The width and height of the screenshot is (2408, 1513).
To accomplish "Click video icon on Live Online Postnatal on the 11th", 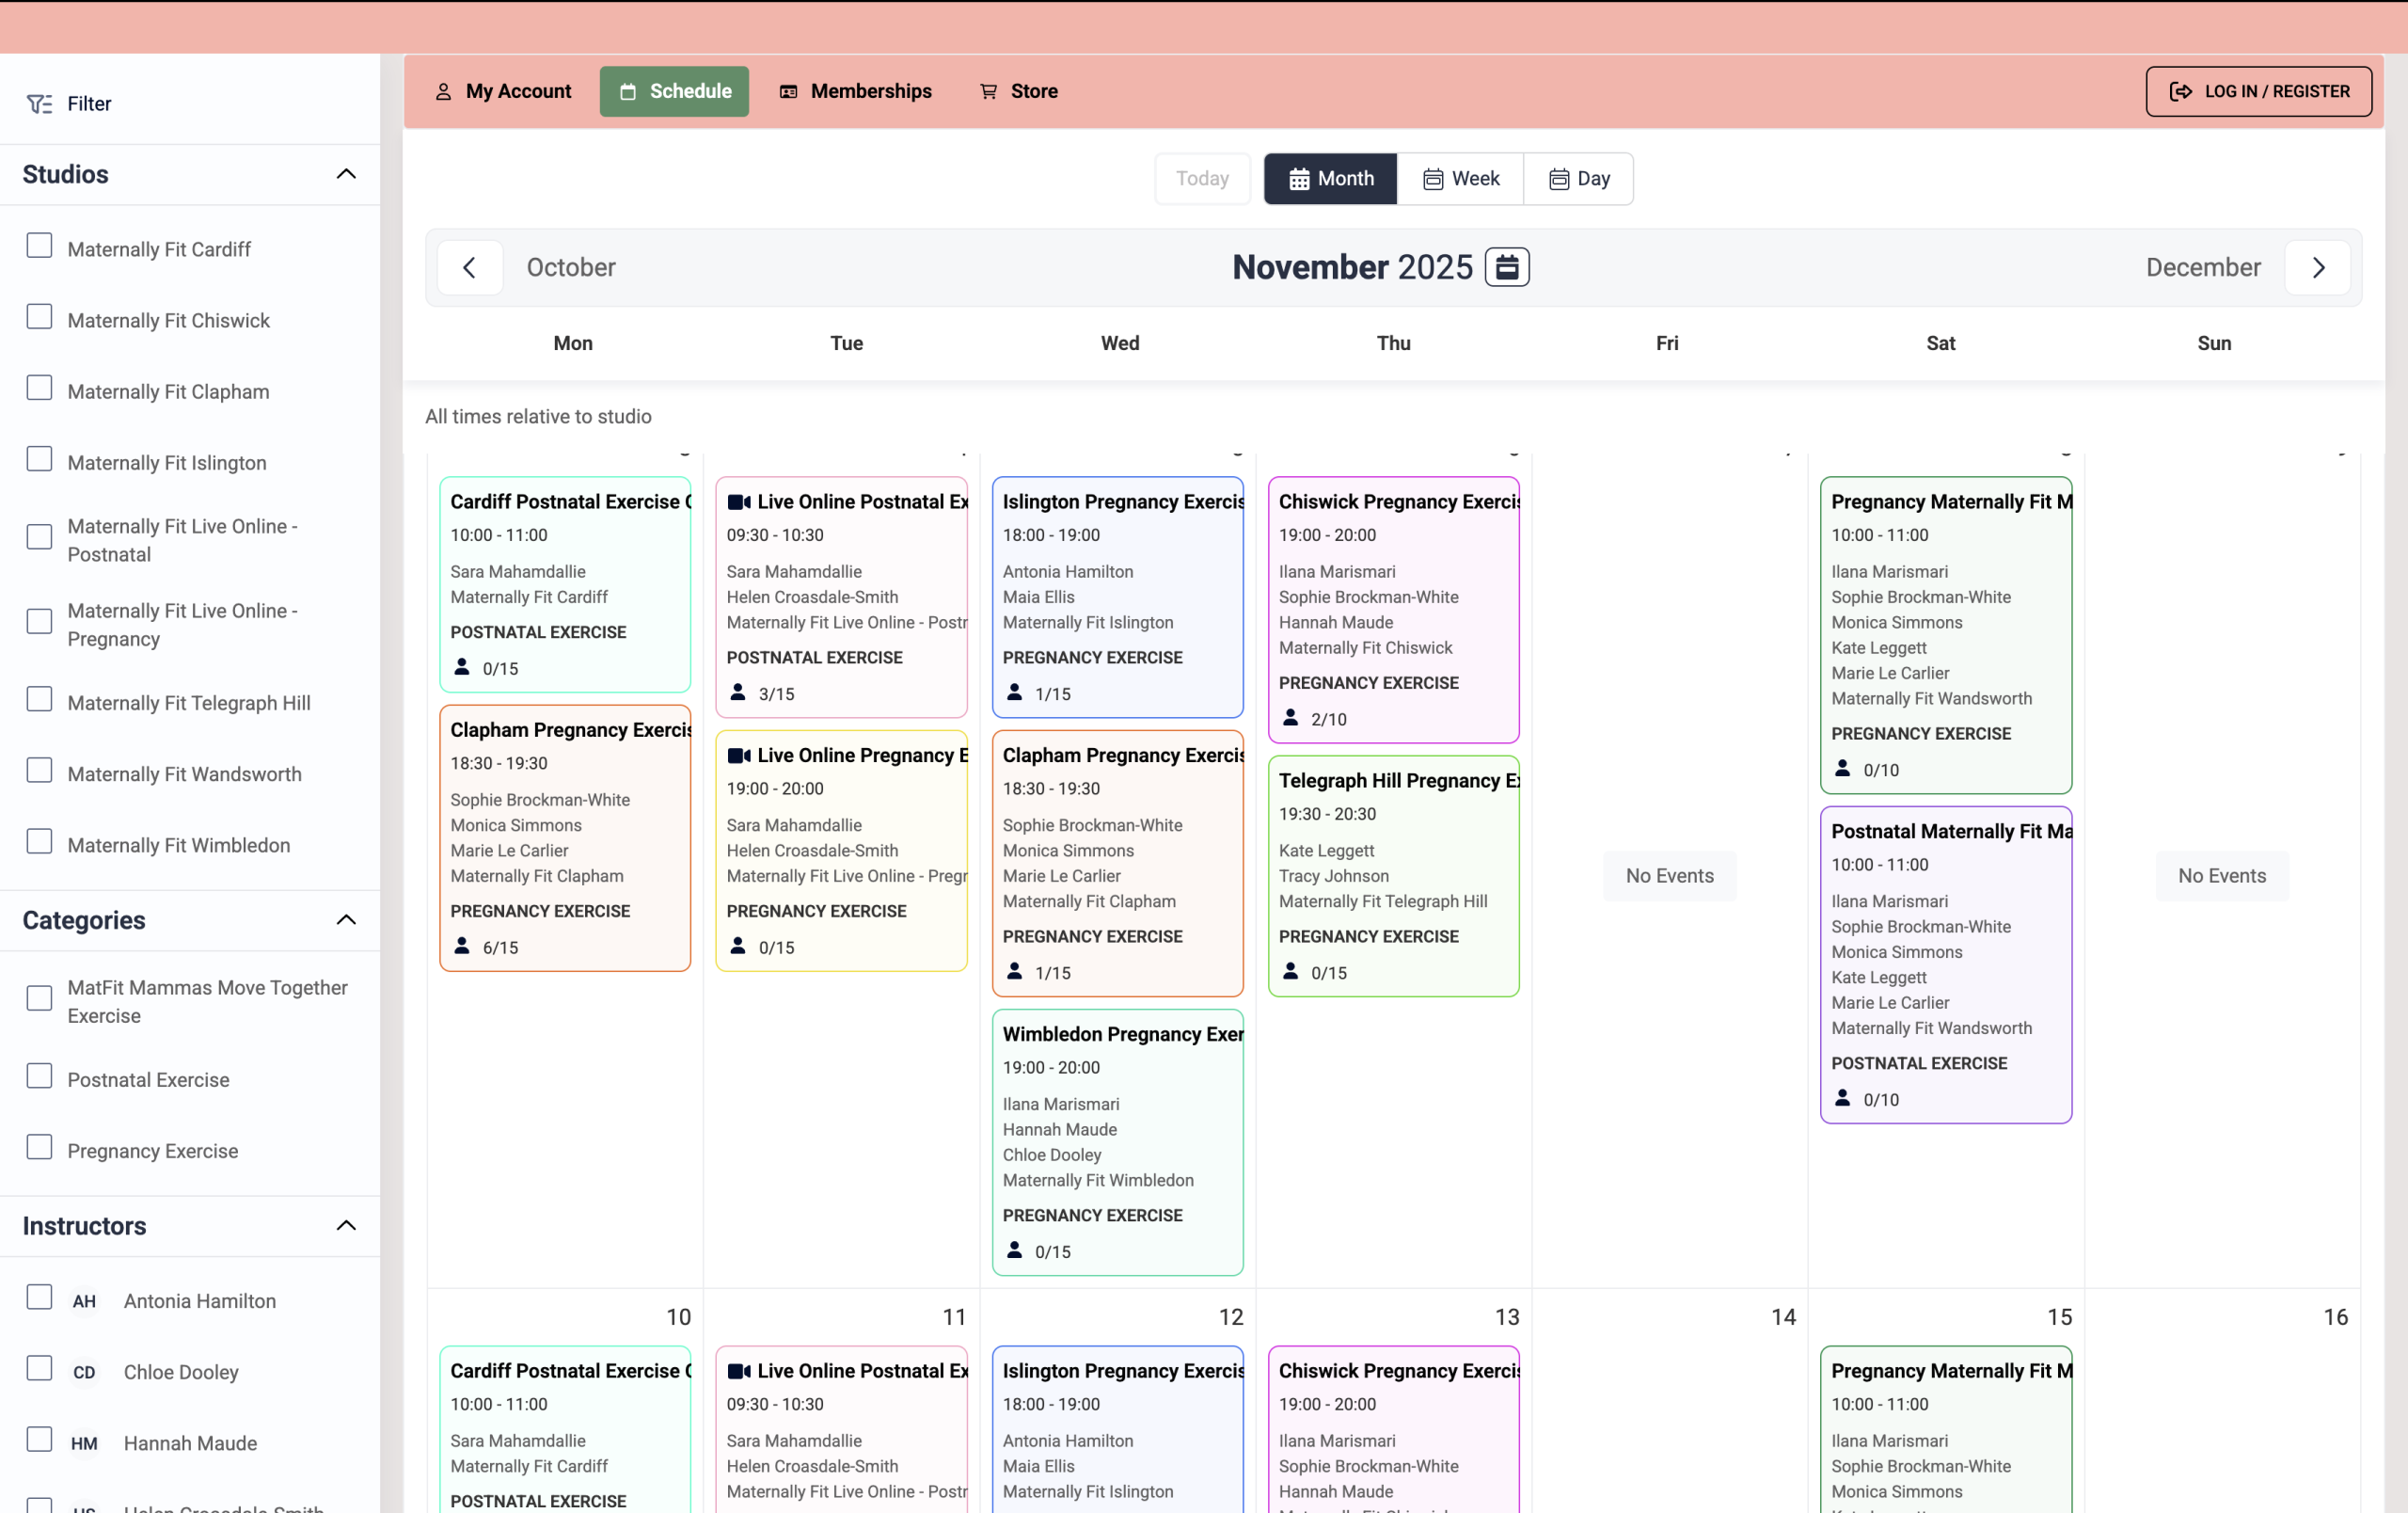I will click(x=739, y=1371).
